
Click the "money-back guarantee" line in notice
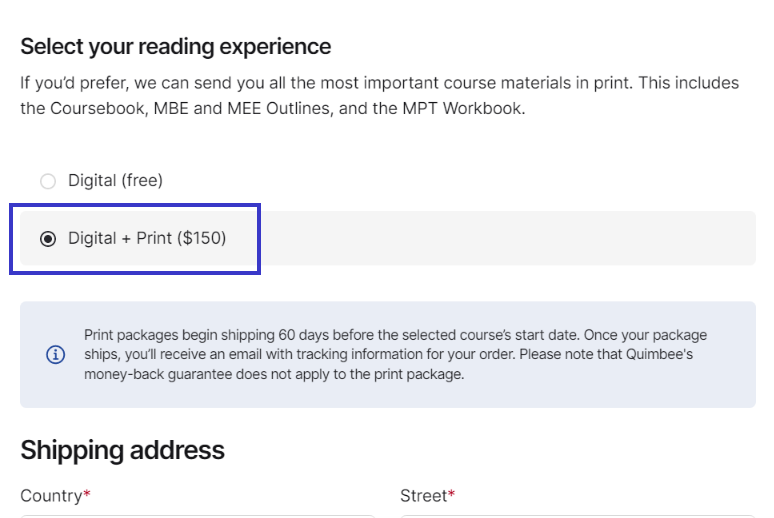(274, 374)
